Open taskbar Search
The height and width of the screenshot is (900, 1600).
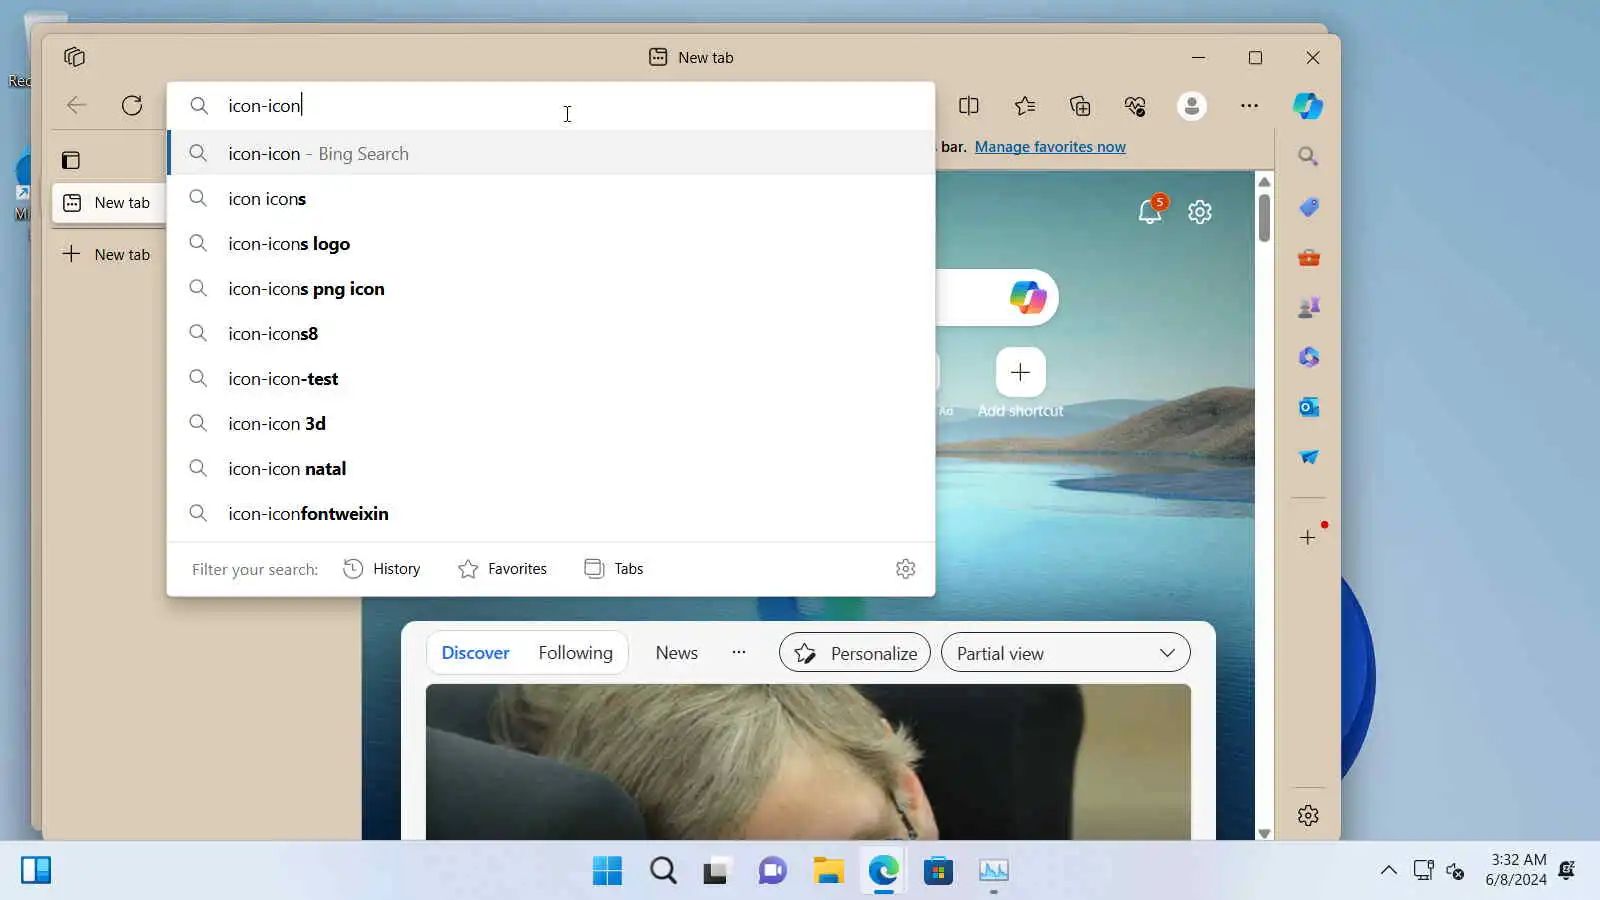coord(663,871)
